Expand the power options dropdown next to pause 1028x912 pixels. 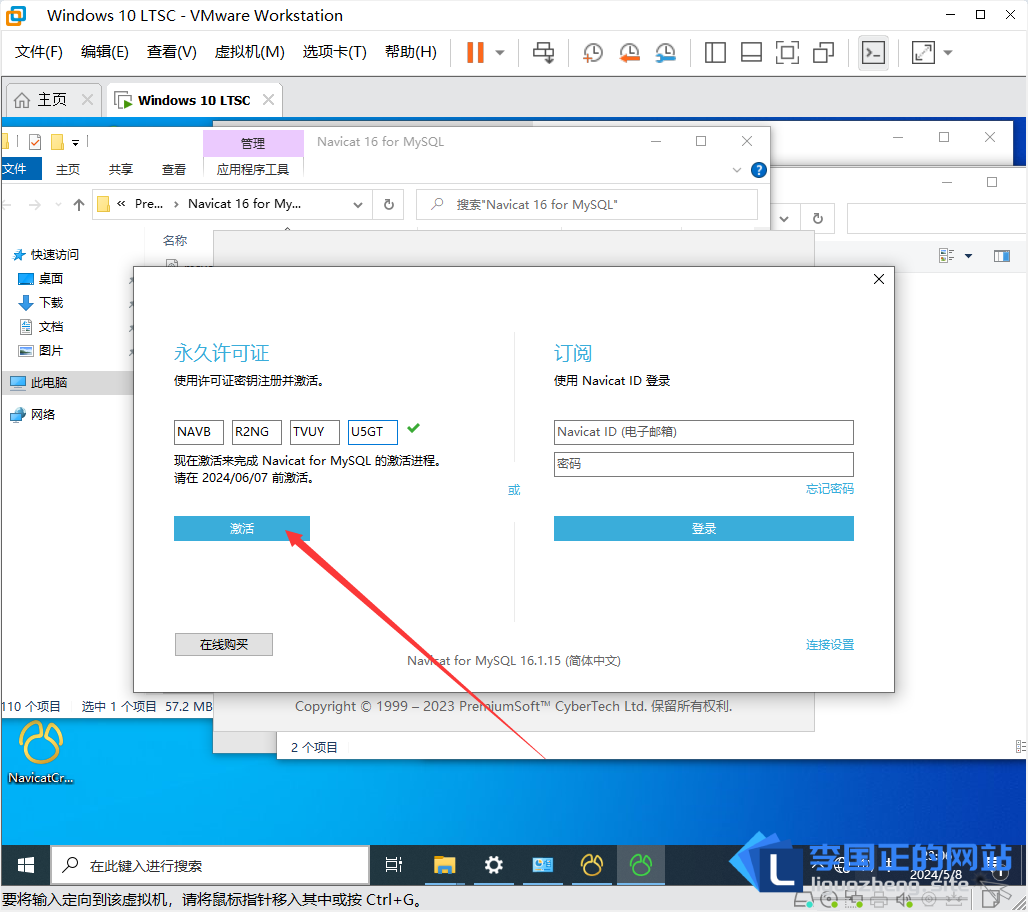coord(500,52)
